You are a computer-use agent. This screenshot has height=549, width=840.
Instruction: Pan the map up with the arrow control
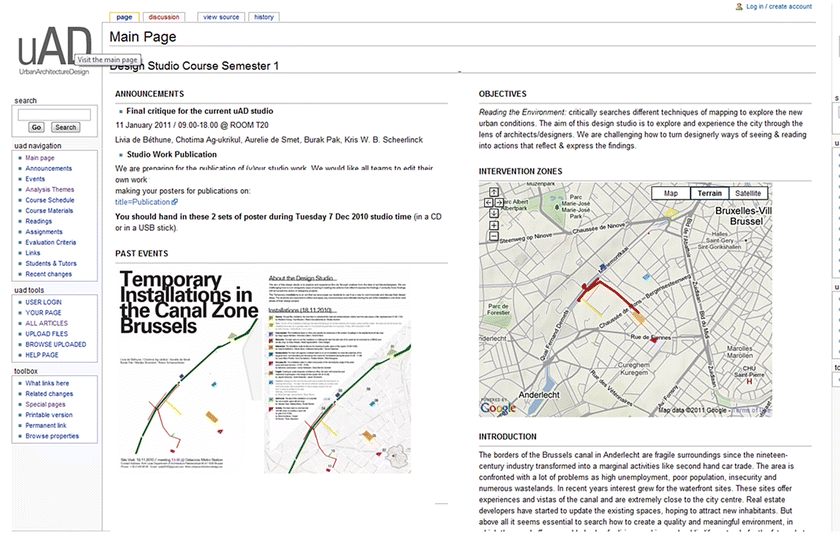coord(493,192)
